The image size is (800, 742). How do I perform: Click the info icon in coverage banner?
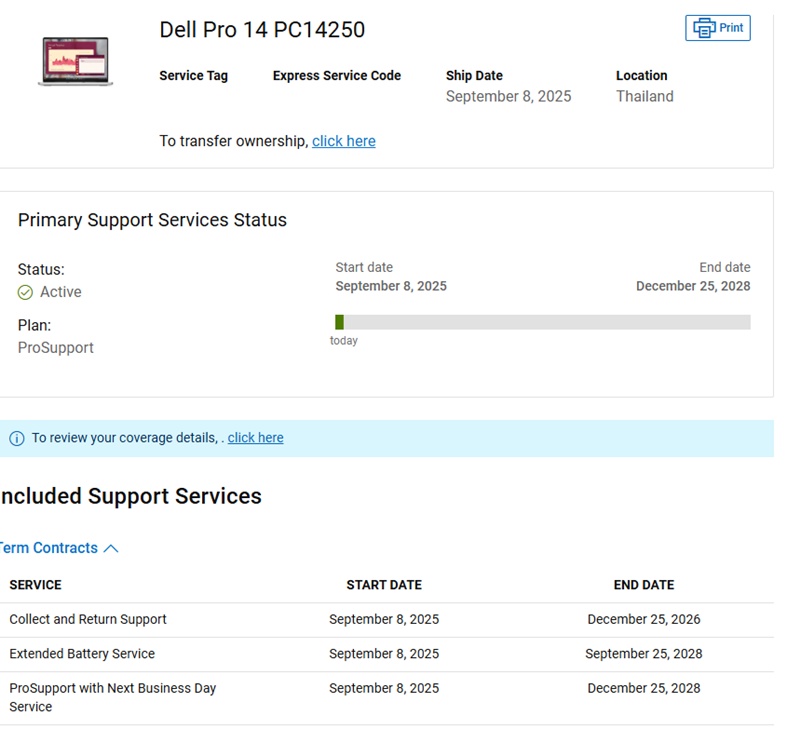(17, 438)
